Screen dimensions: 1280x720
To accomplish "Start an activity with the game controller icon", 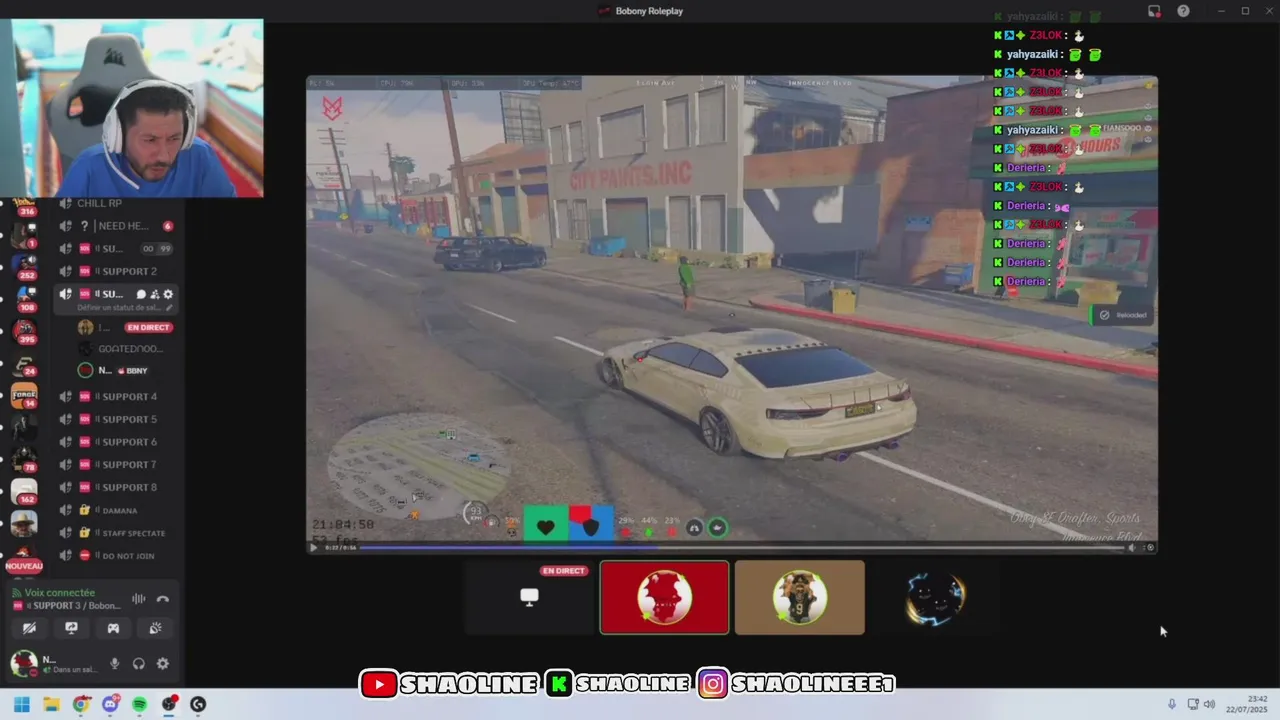I will coord(113,628).
